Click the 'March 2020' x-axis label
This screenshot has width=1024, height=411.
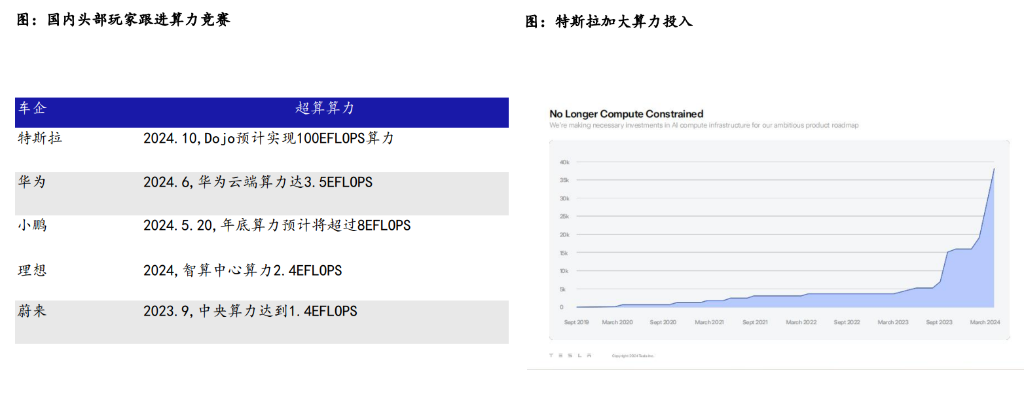[616, 322]
